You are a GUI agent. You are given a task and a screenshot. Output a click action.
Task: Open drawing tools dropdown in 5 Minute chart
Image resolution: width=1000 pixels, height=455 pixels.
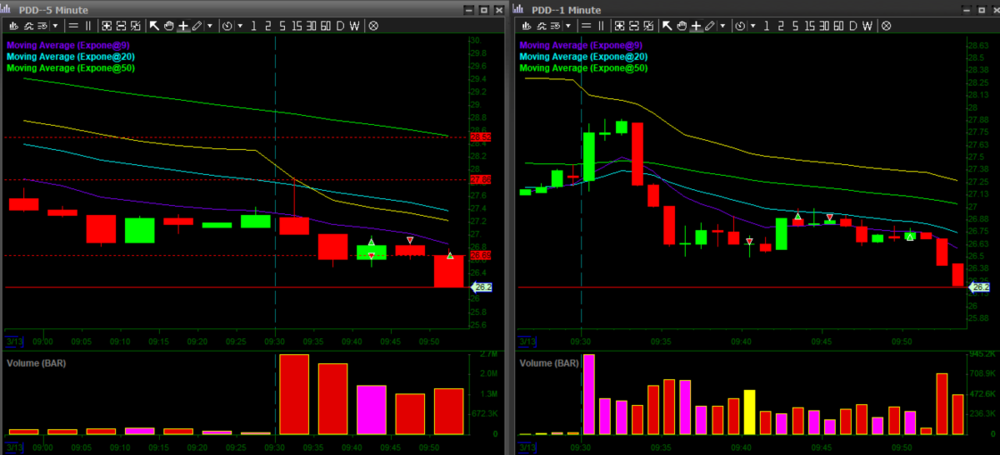209,25
